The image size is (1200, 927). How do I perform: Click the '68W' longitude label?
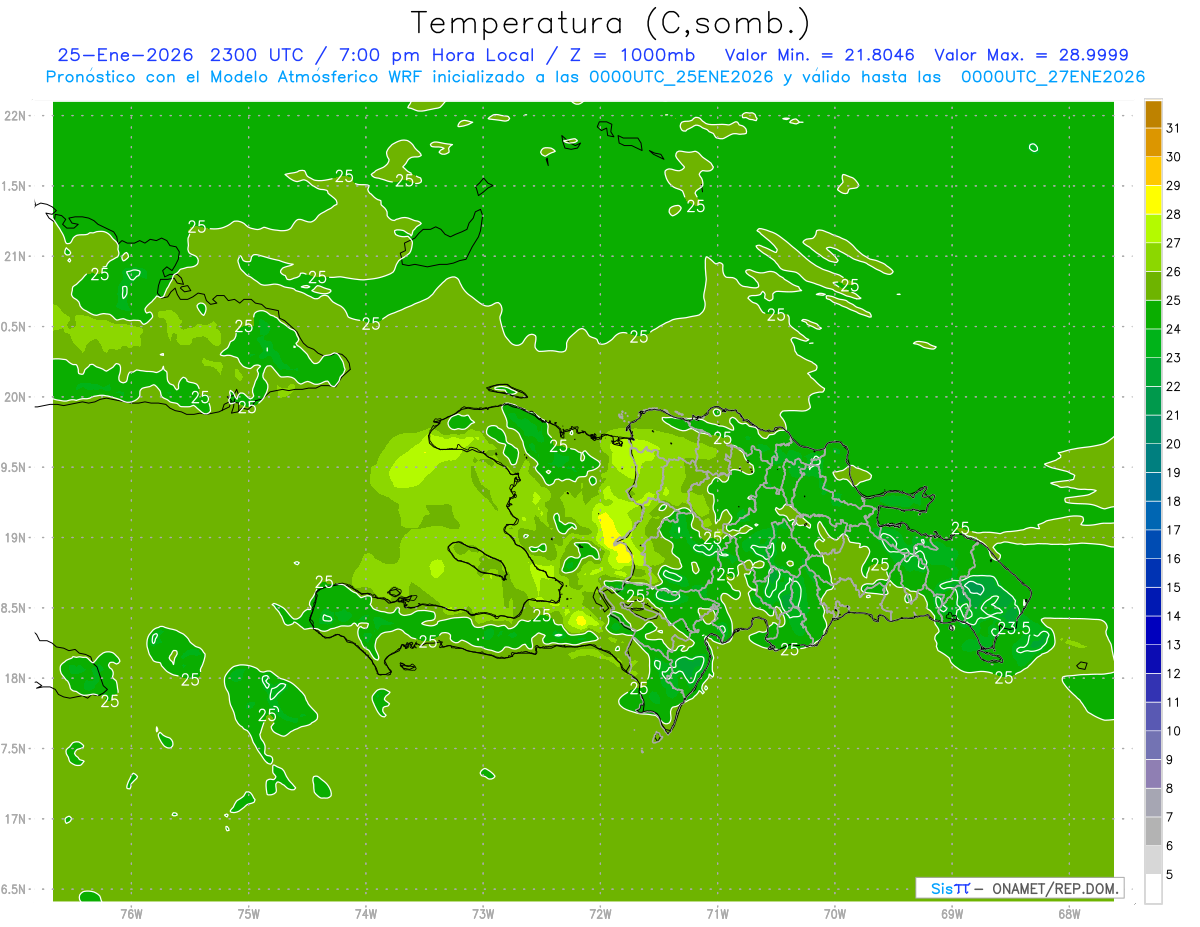[1068, 913]
